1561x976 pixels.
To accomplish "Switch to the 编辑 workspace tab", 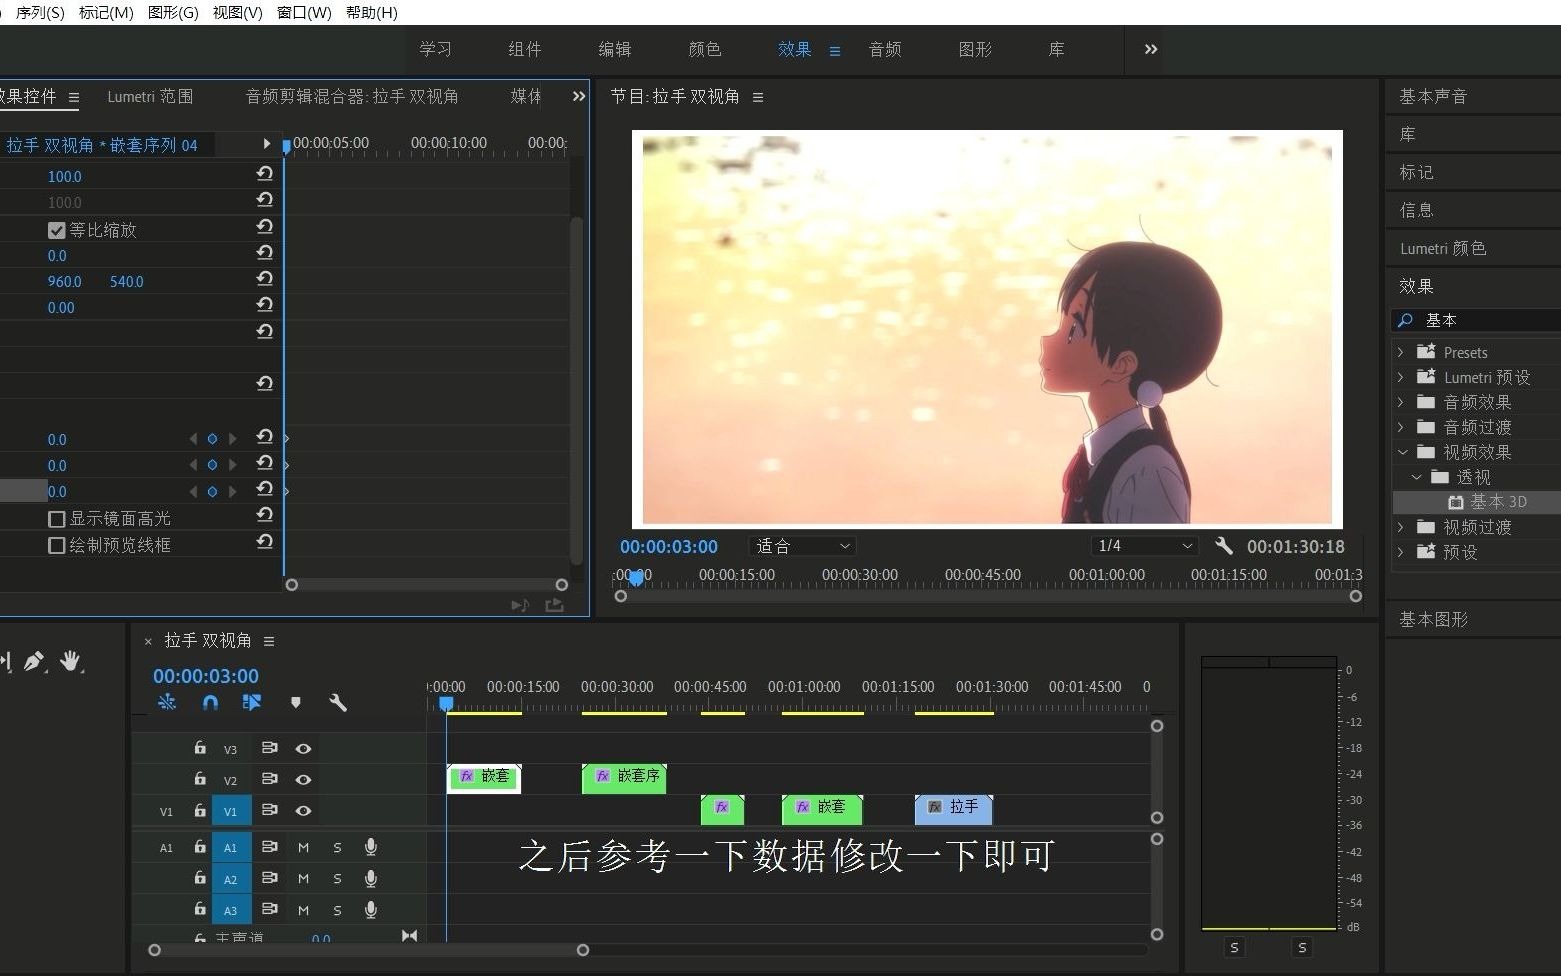I will 615,49.
